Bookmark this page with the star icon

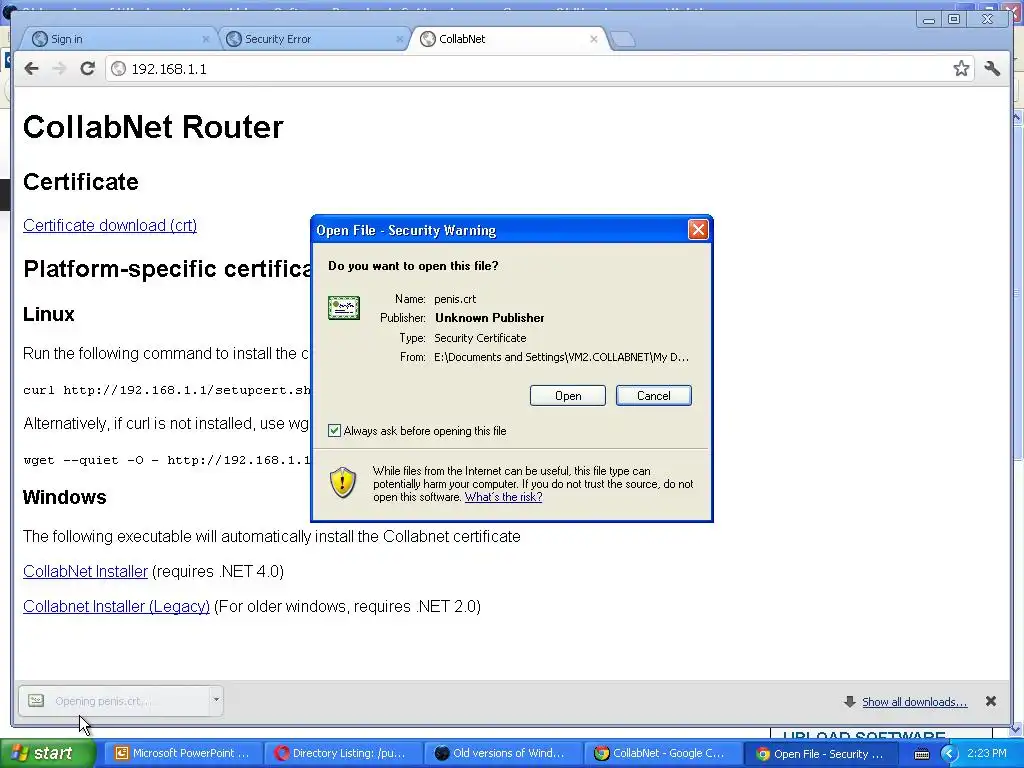pyautogui.click(x=961, y=69)
